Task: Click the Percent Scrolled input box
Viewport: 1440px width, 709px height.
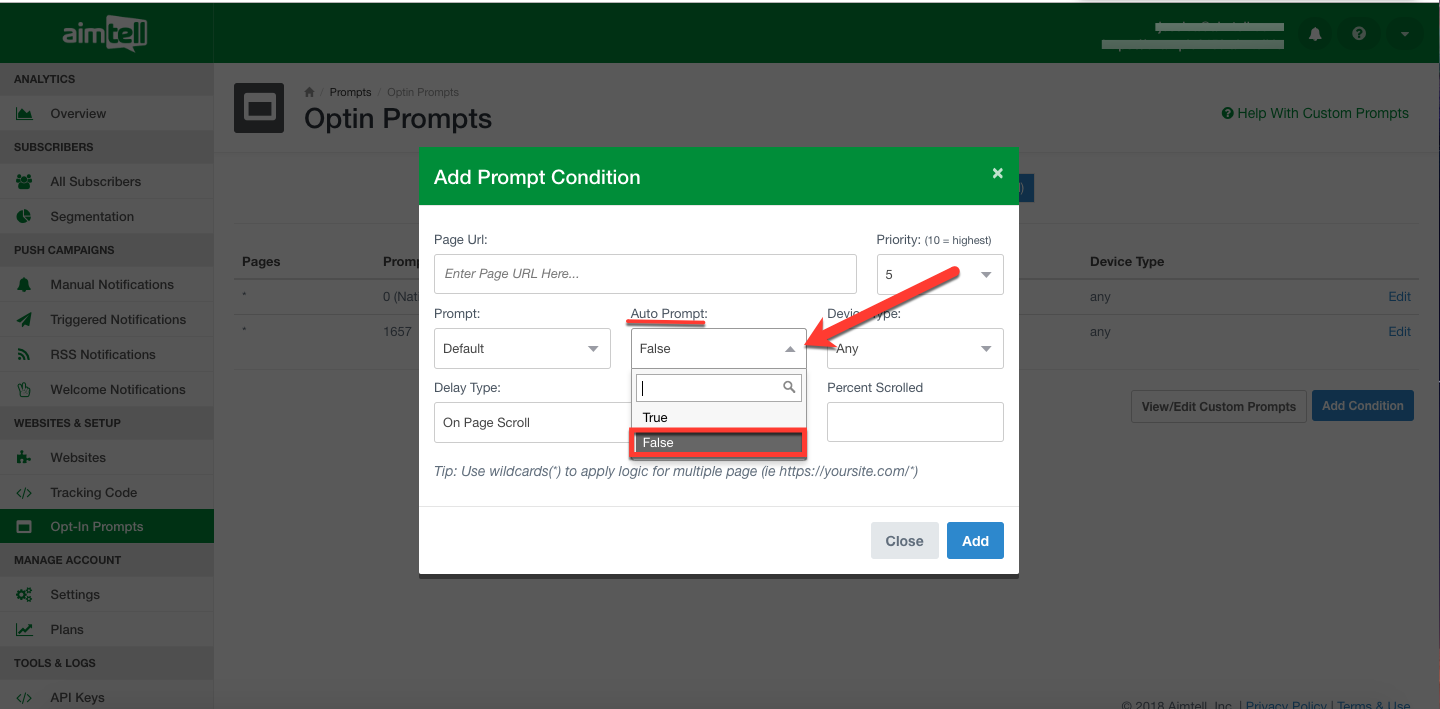Action: (x=914, y=422)
